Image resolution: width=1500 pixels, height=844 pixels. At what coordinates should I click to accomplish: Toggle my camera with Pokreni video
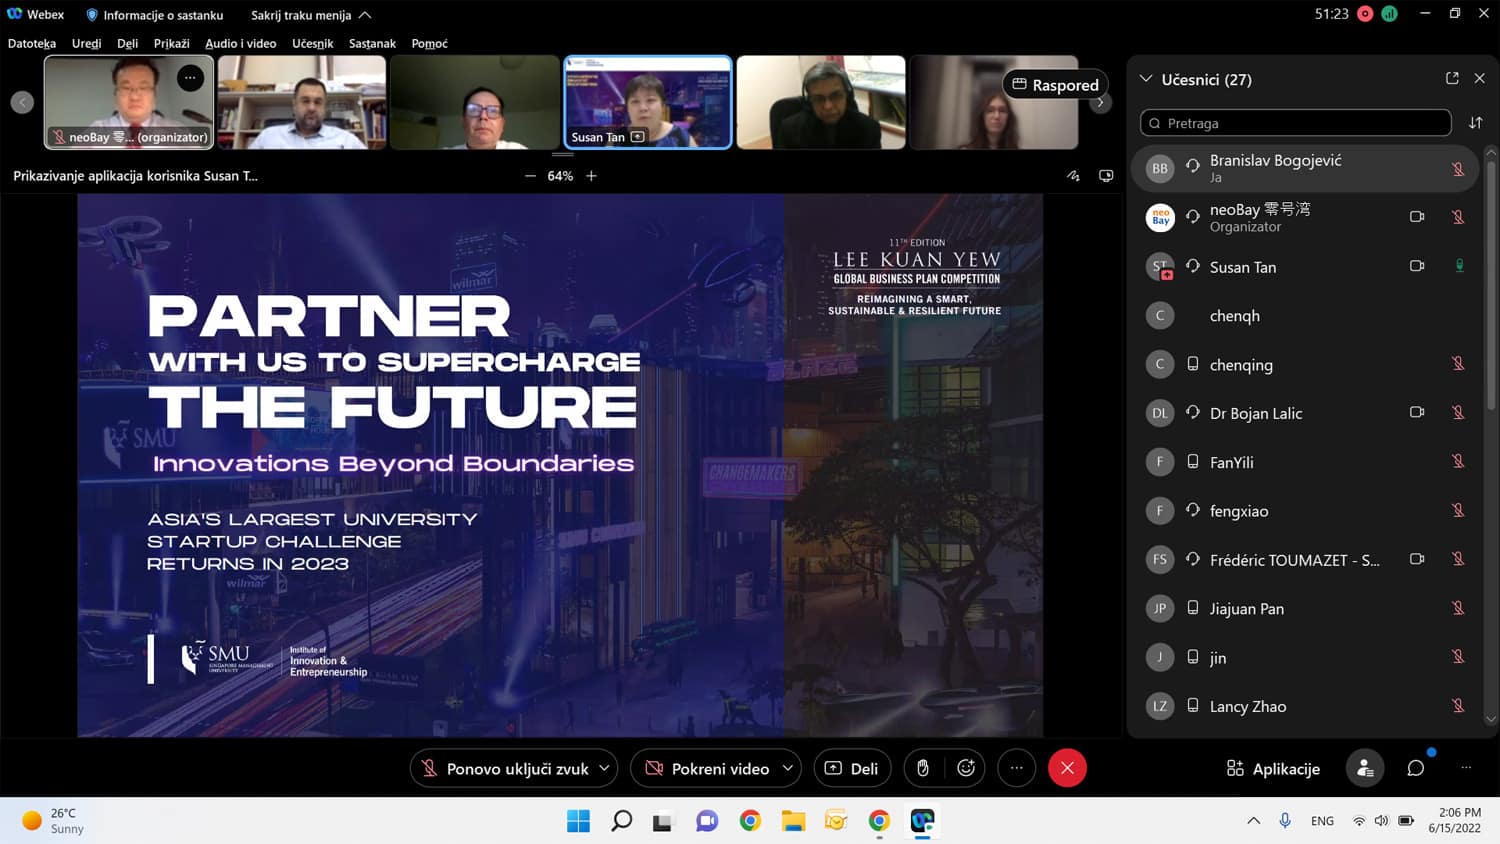(x=709, y=768)
